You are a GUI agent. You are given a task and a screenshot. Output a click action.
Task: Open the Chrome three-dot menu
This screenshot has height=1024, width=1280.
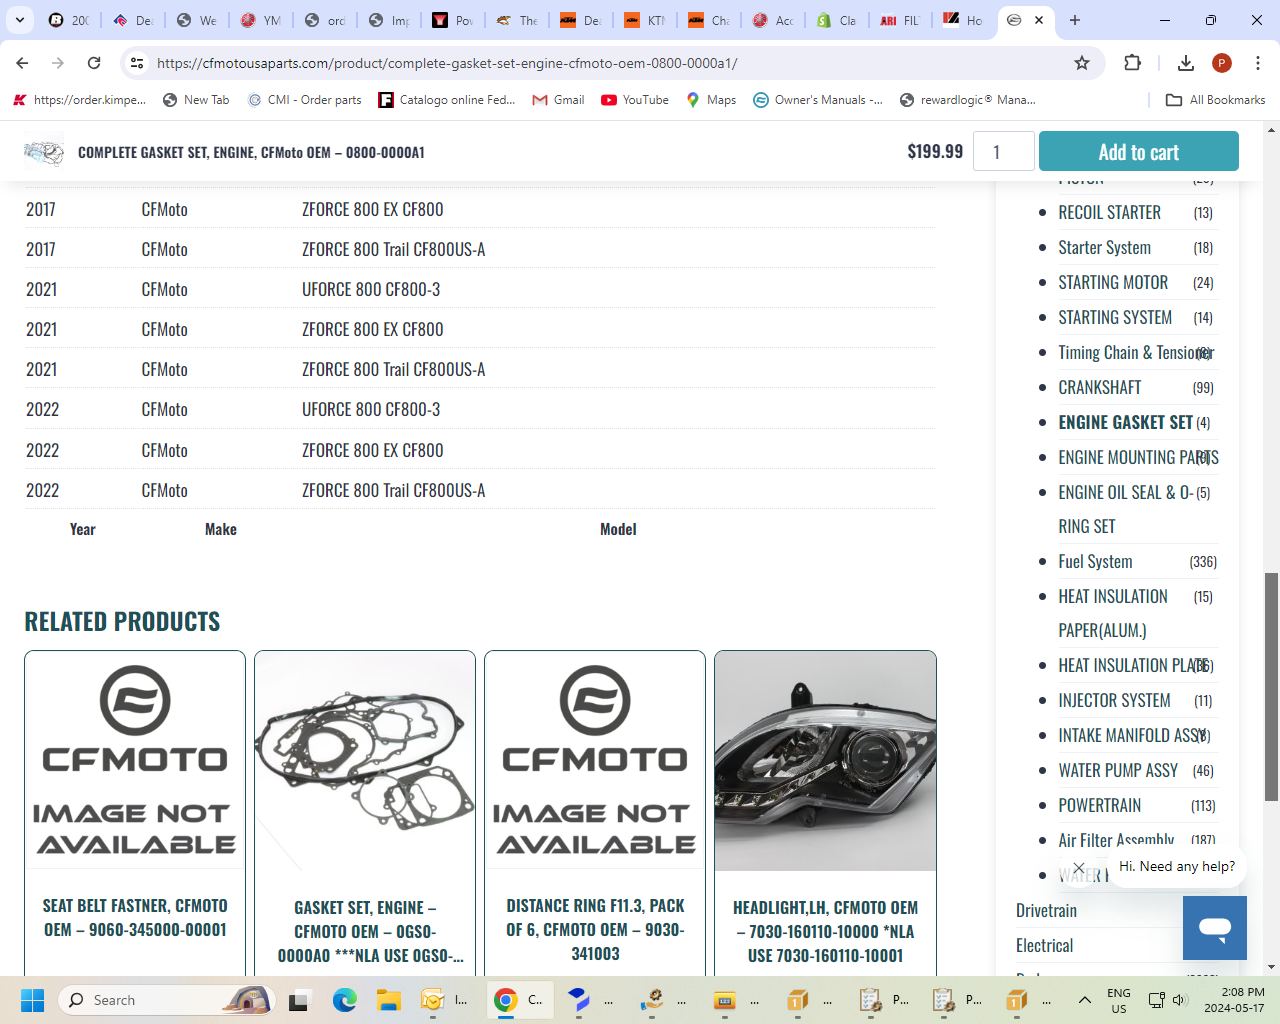click(x=1257, y=63)
